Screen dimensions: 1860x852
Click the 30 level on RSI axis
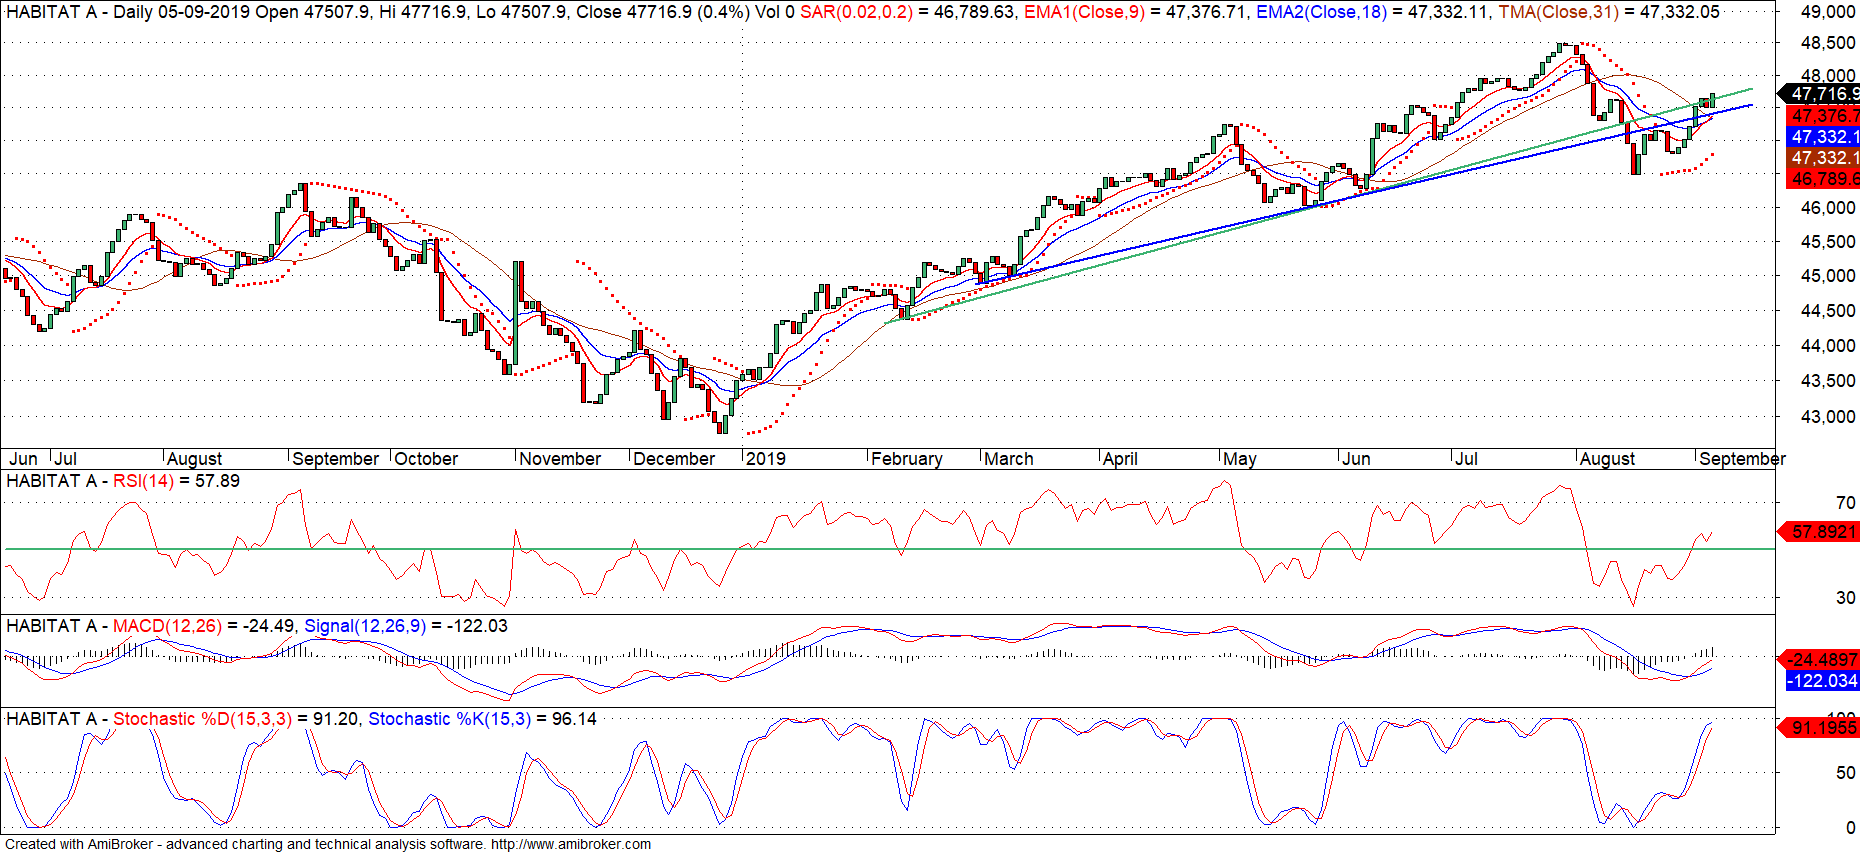click(x=1846, y=598)
